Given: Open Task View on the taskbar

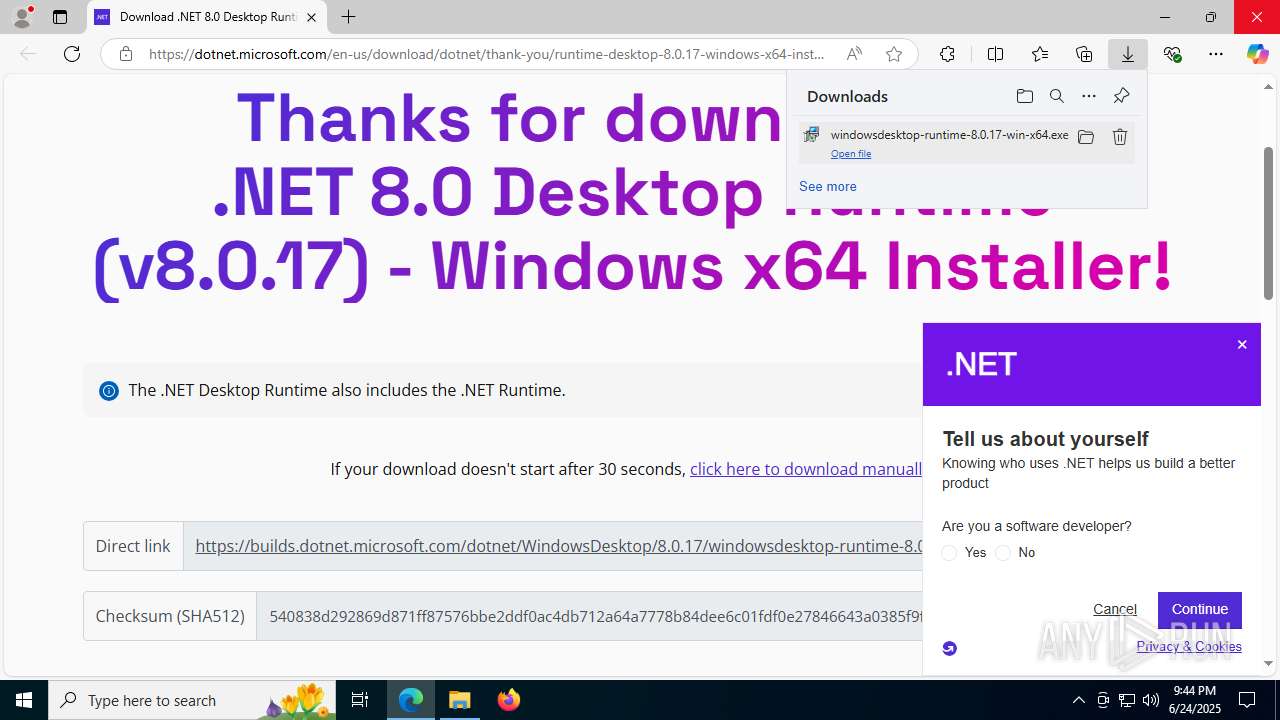Looking at the screenshot, I should point(360,700).
